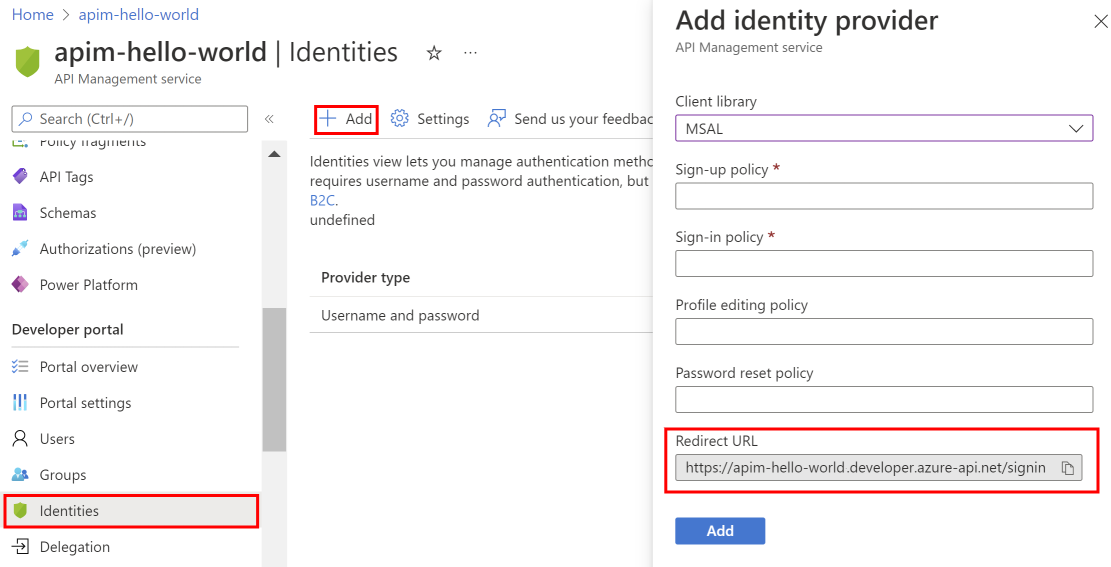Screen dimensions: 1111x567
Task: Open Authorizations (preview) page
Action: (x=117, y=249)
